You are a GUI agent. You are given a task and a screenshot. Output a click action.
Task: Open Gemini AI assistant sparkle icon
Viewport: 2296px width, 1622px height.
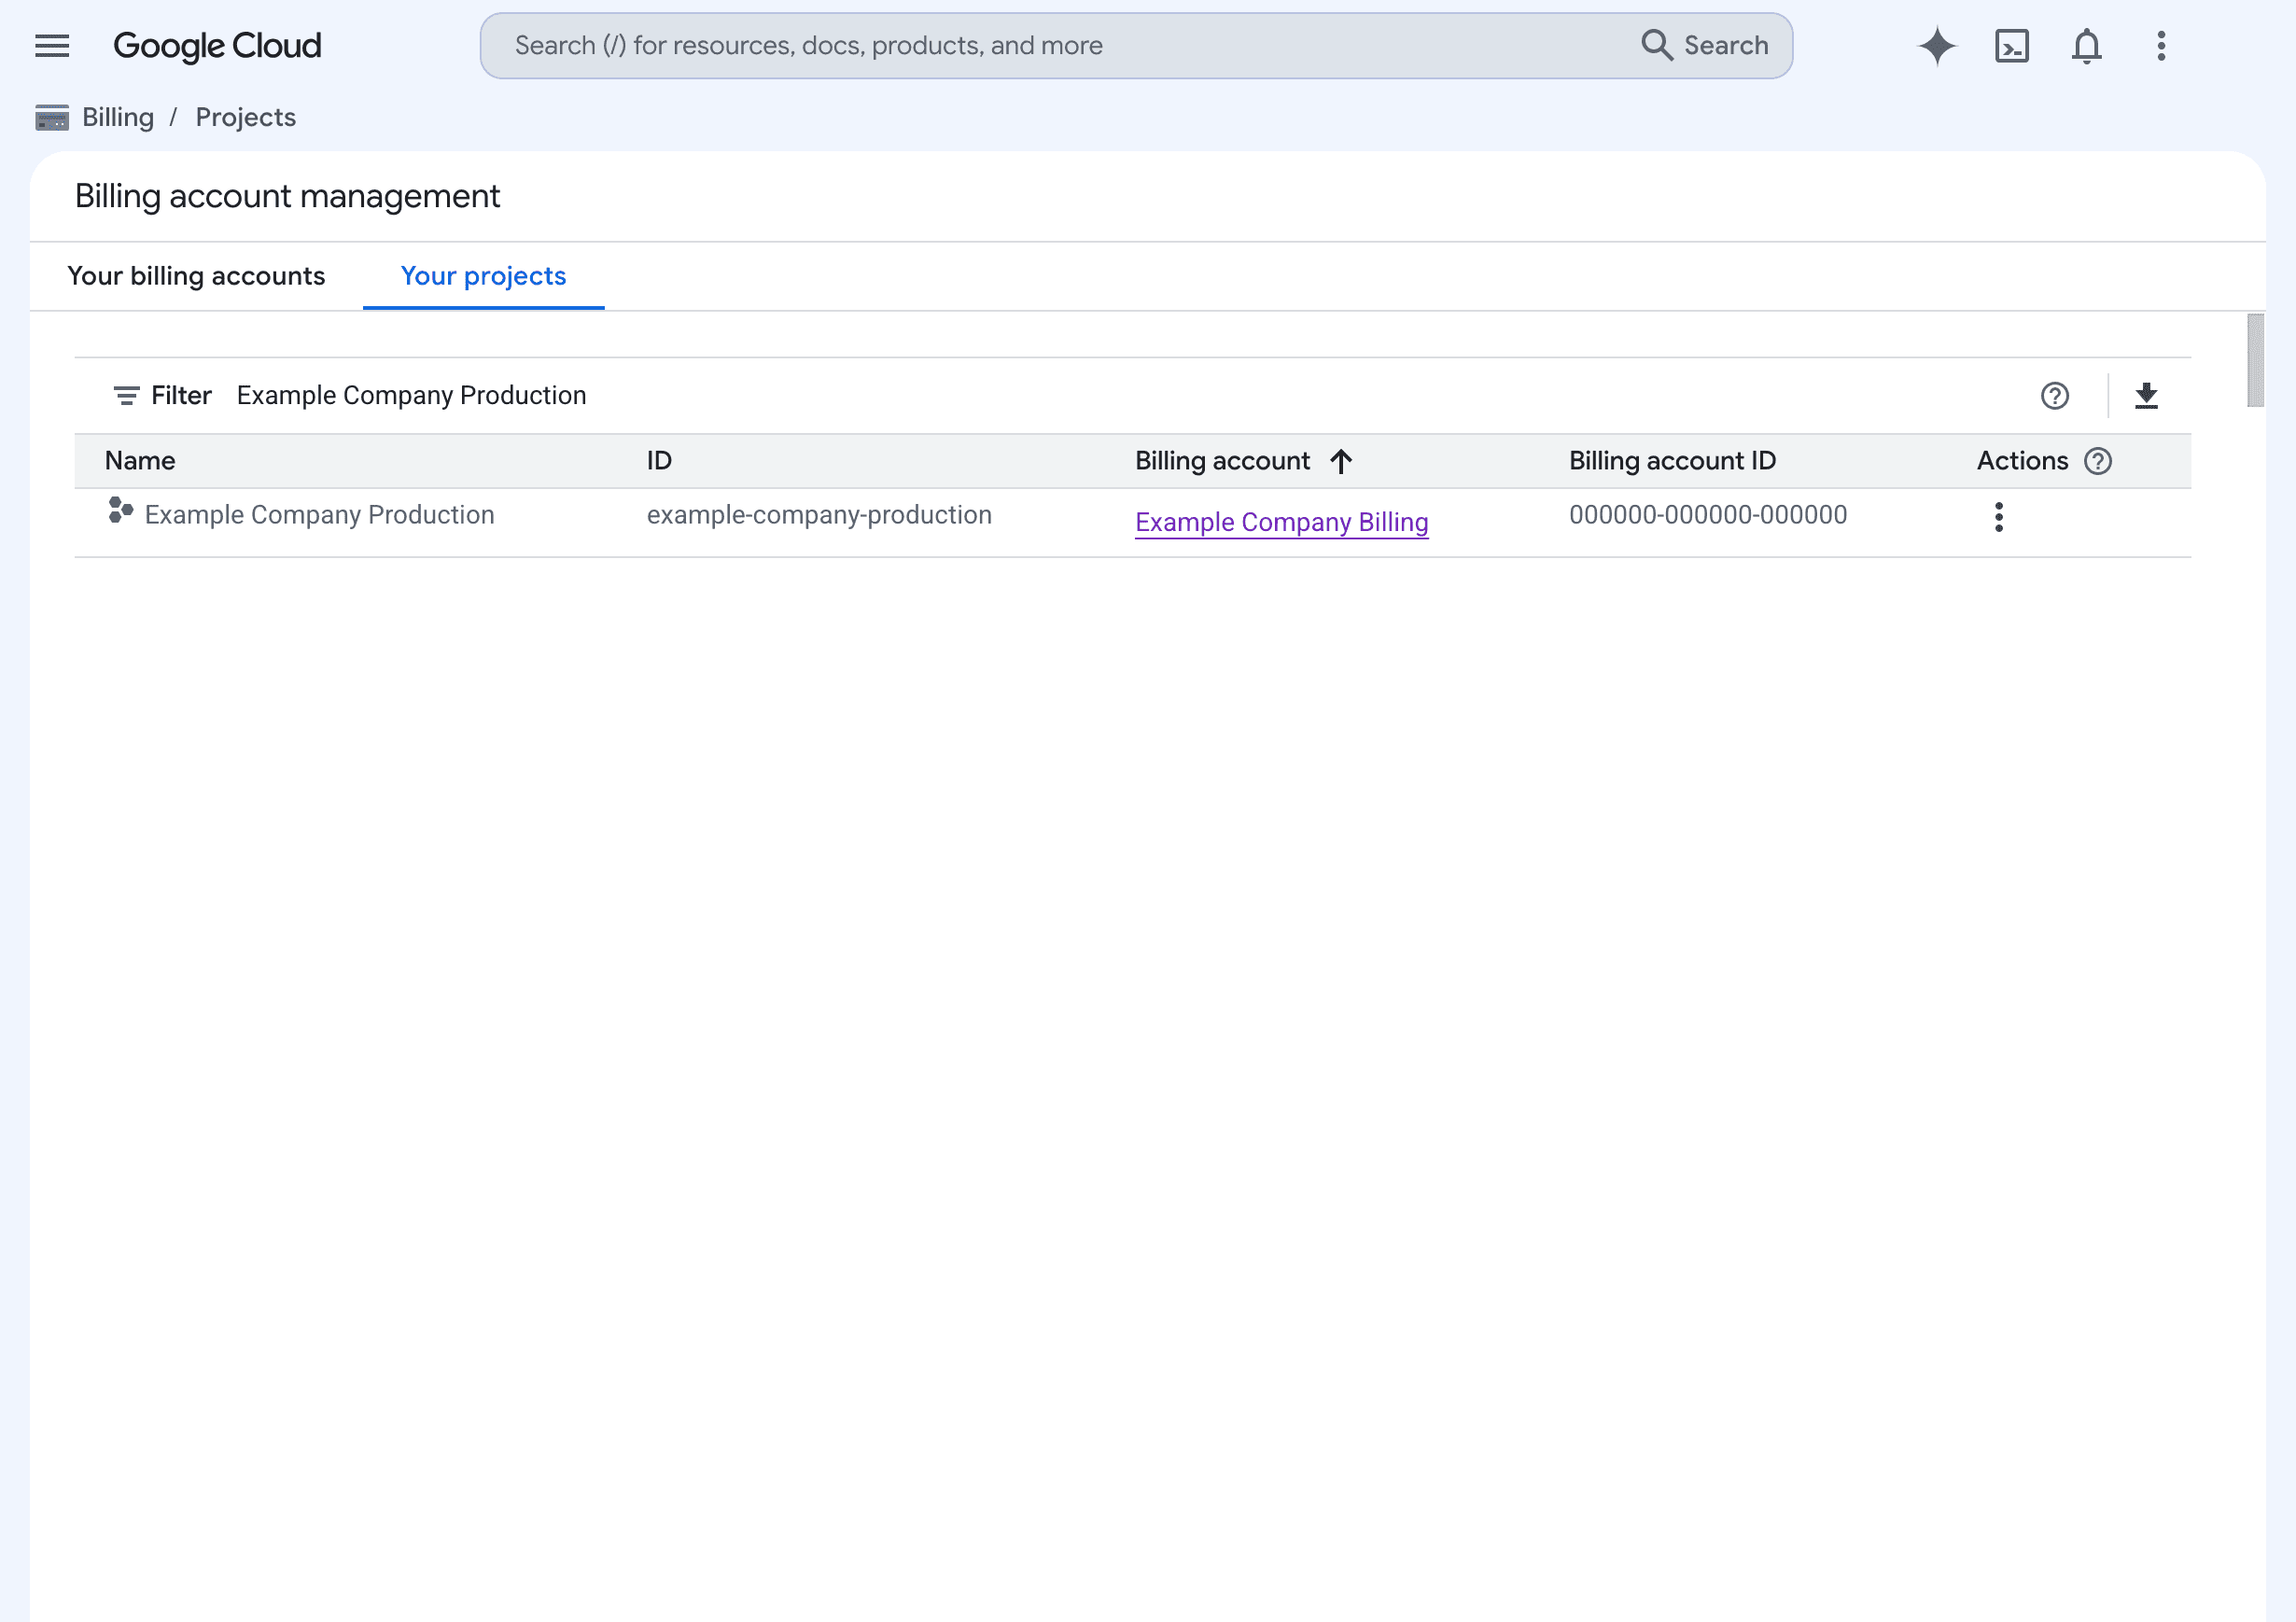pyautogui.click(x=1937, y=45)
